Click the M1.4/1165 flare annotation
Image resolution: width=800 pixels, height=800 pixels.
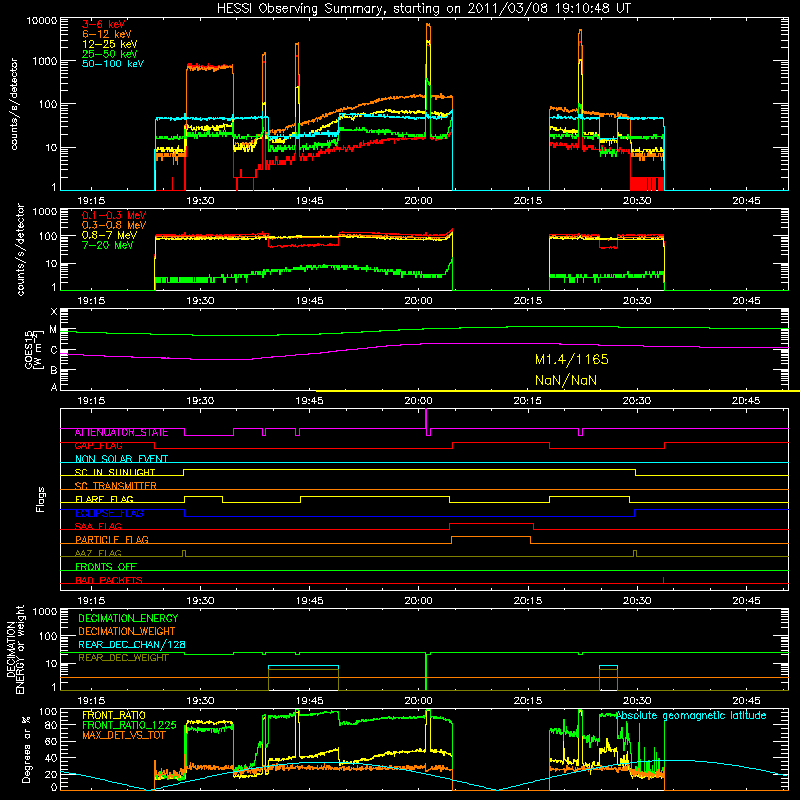click(x=571, y=359)
